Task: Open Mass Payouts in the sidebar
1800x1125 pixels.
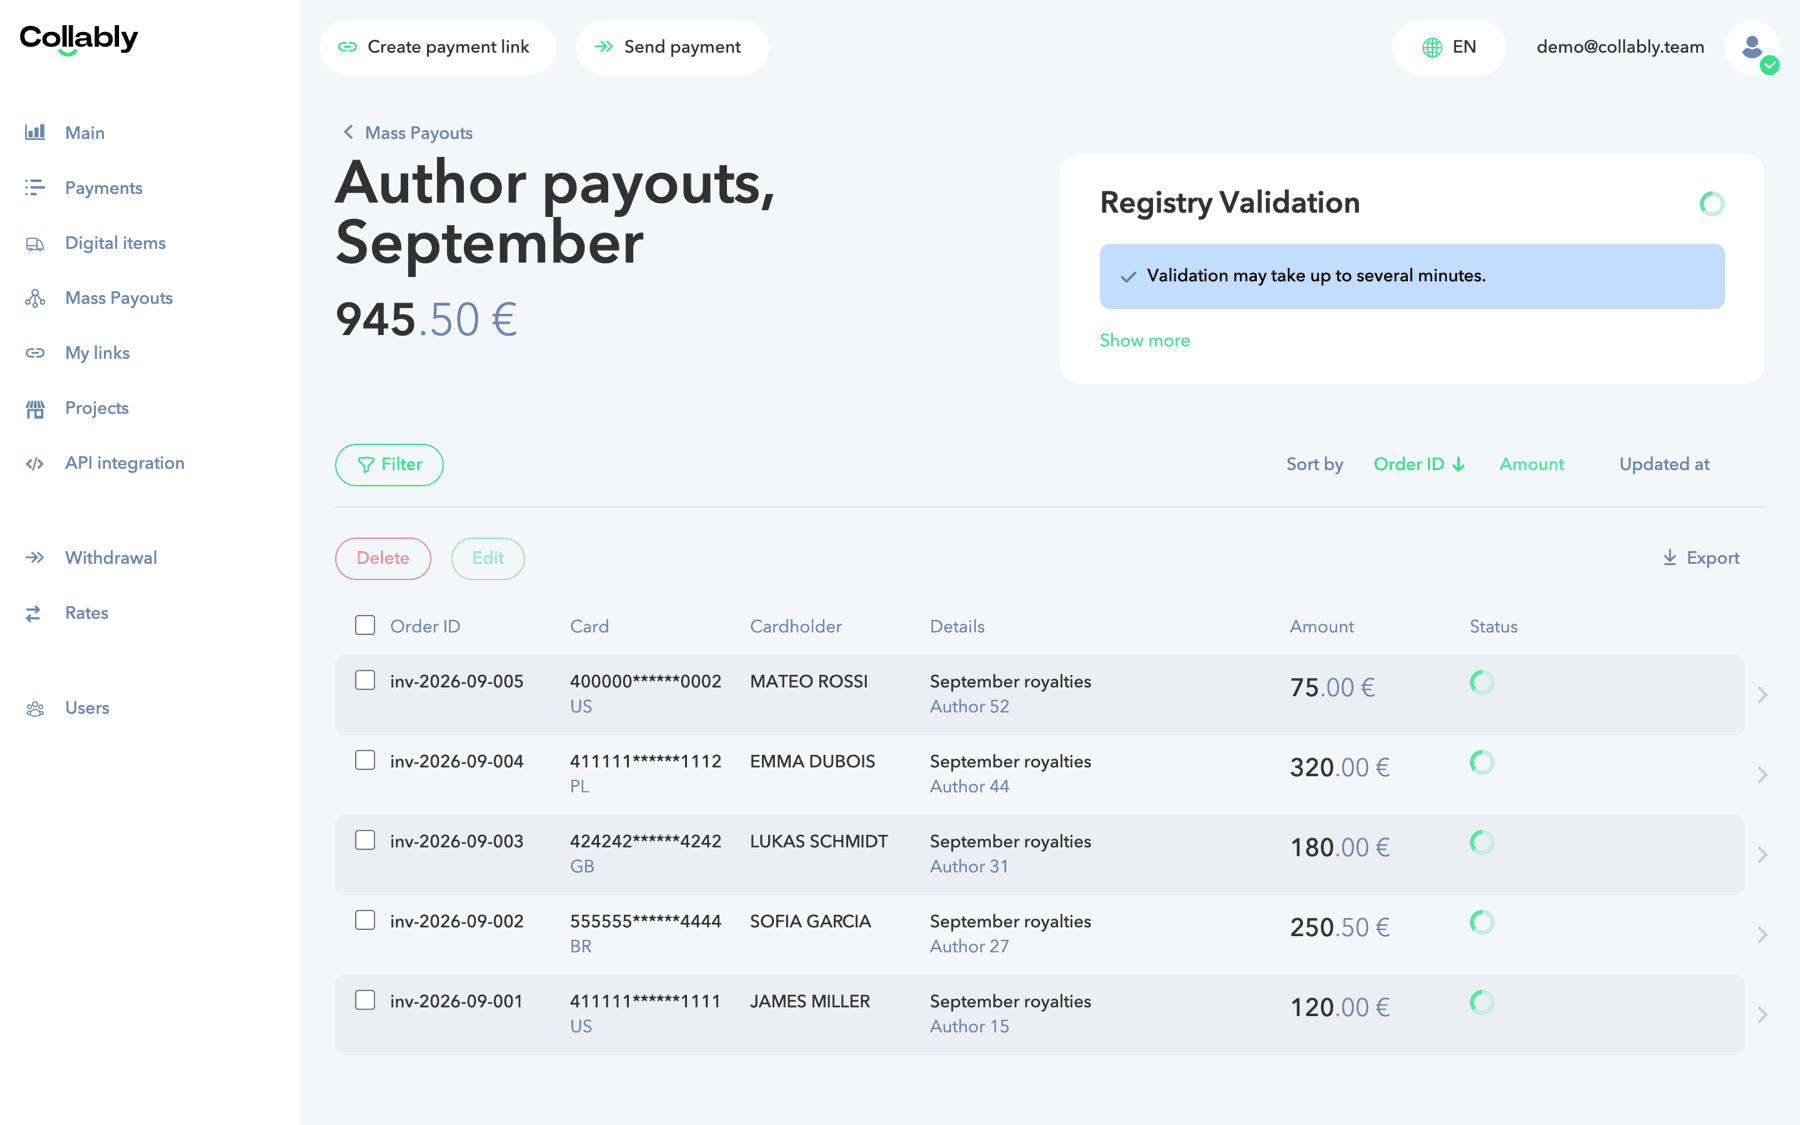Action: 119,298
